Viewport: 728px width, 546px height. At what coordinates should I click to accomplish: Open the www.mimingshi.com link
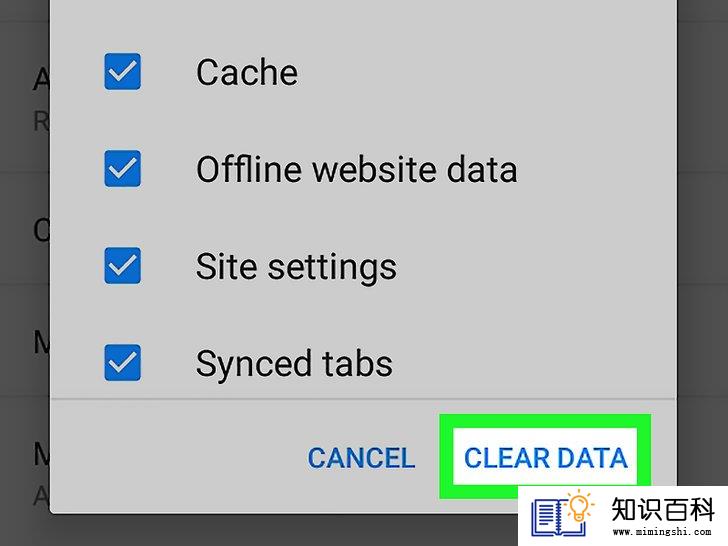tap(662, 531)
